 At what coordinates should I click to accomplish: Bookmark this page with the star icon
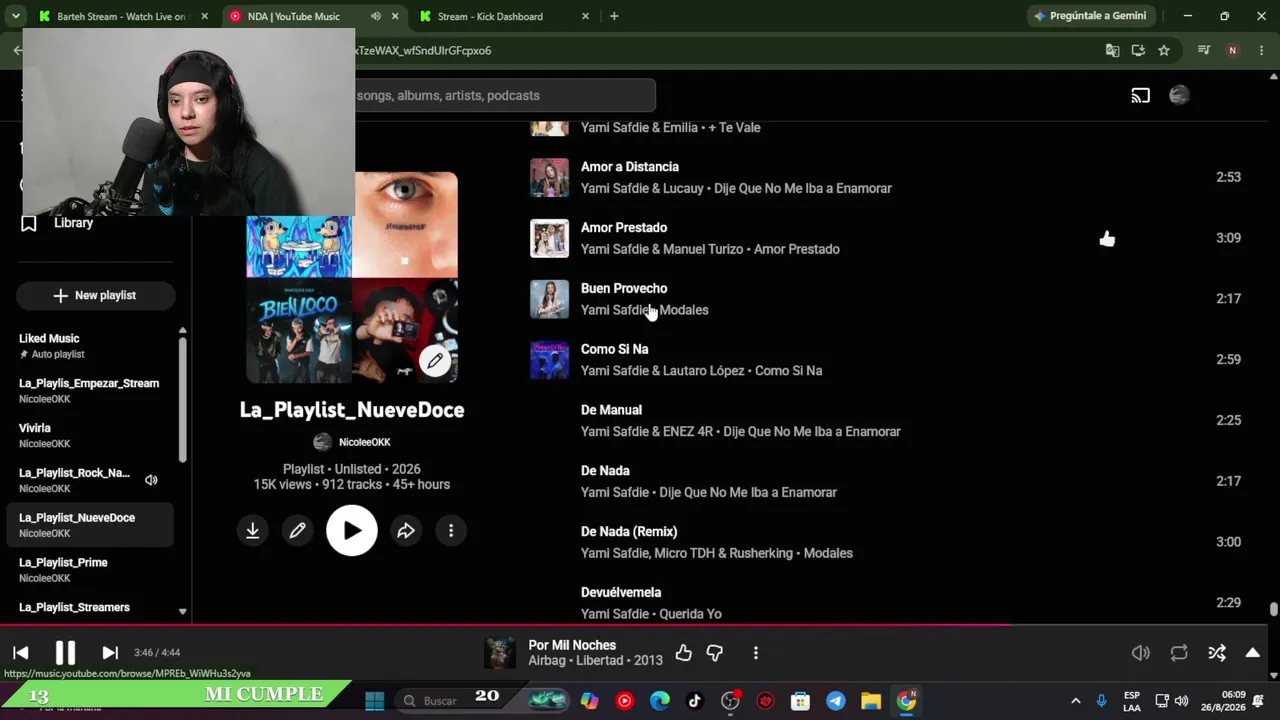1164,51
